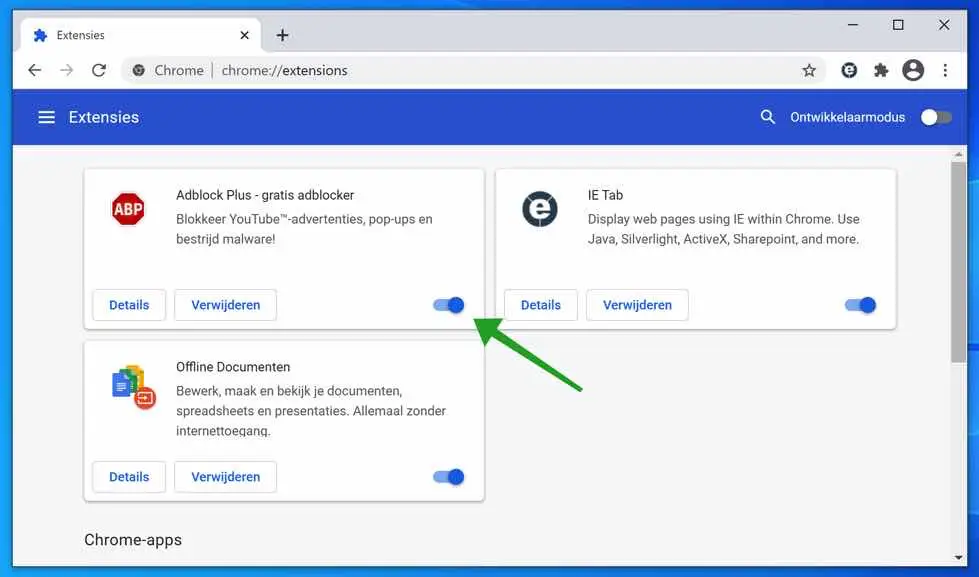Screen dimensions: 979x577
Task: Click the 'IE Tab' extension title
Action: tap(605, 195)
